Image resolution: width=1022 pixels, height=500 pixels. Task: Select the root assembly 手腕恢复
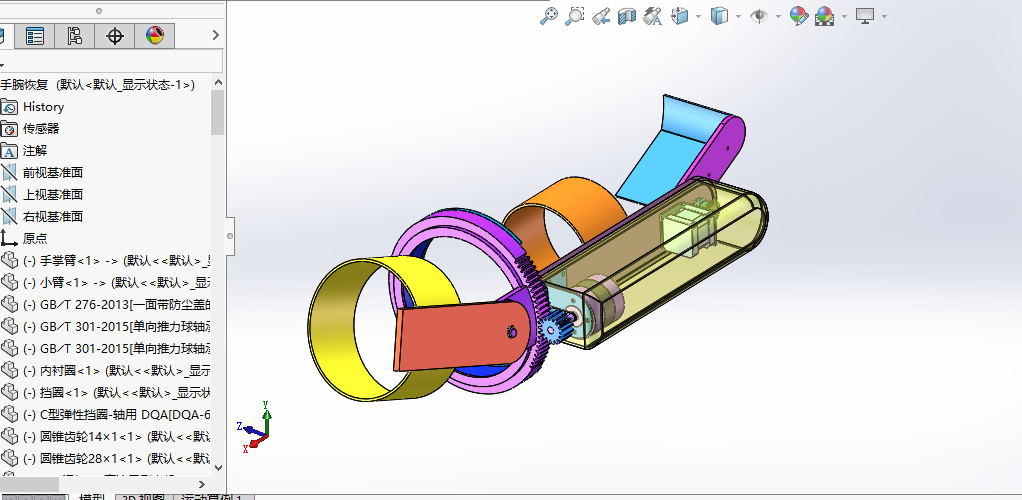click(98, 85)
